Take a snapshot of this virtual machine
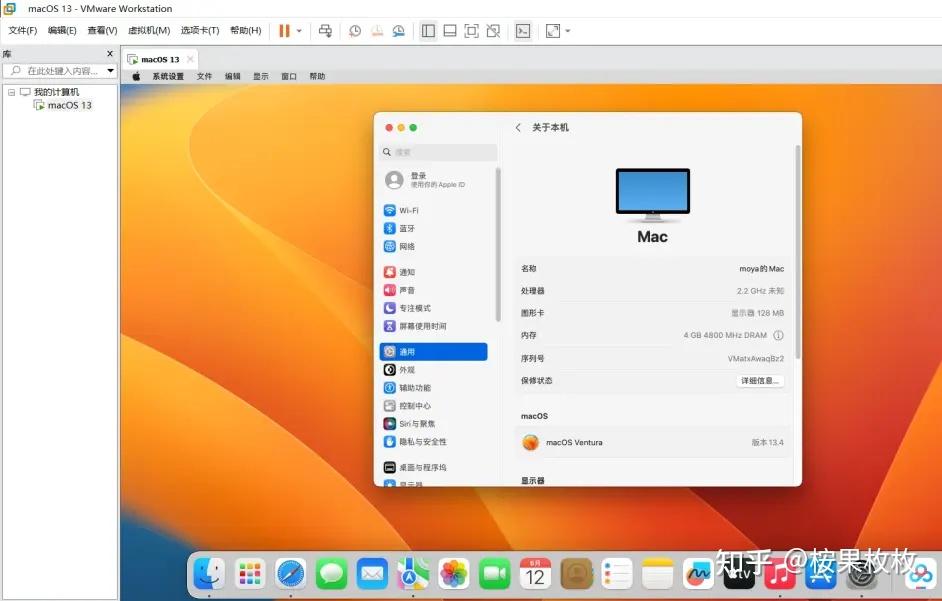Viewport: 942px width, 601px height. [355, 31]
